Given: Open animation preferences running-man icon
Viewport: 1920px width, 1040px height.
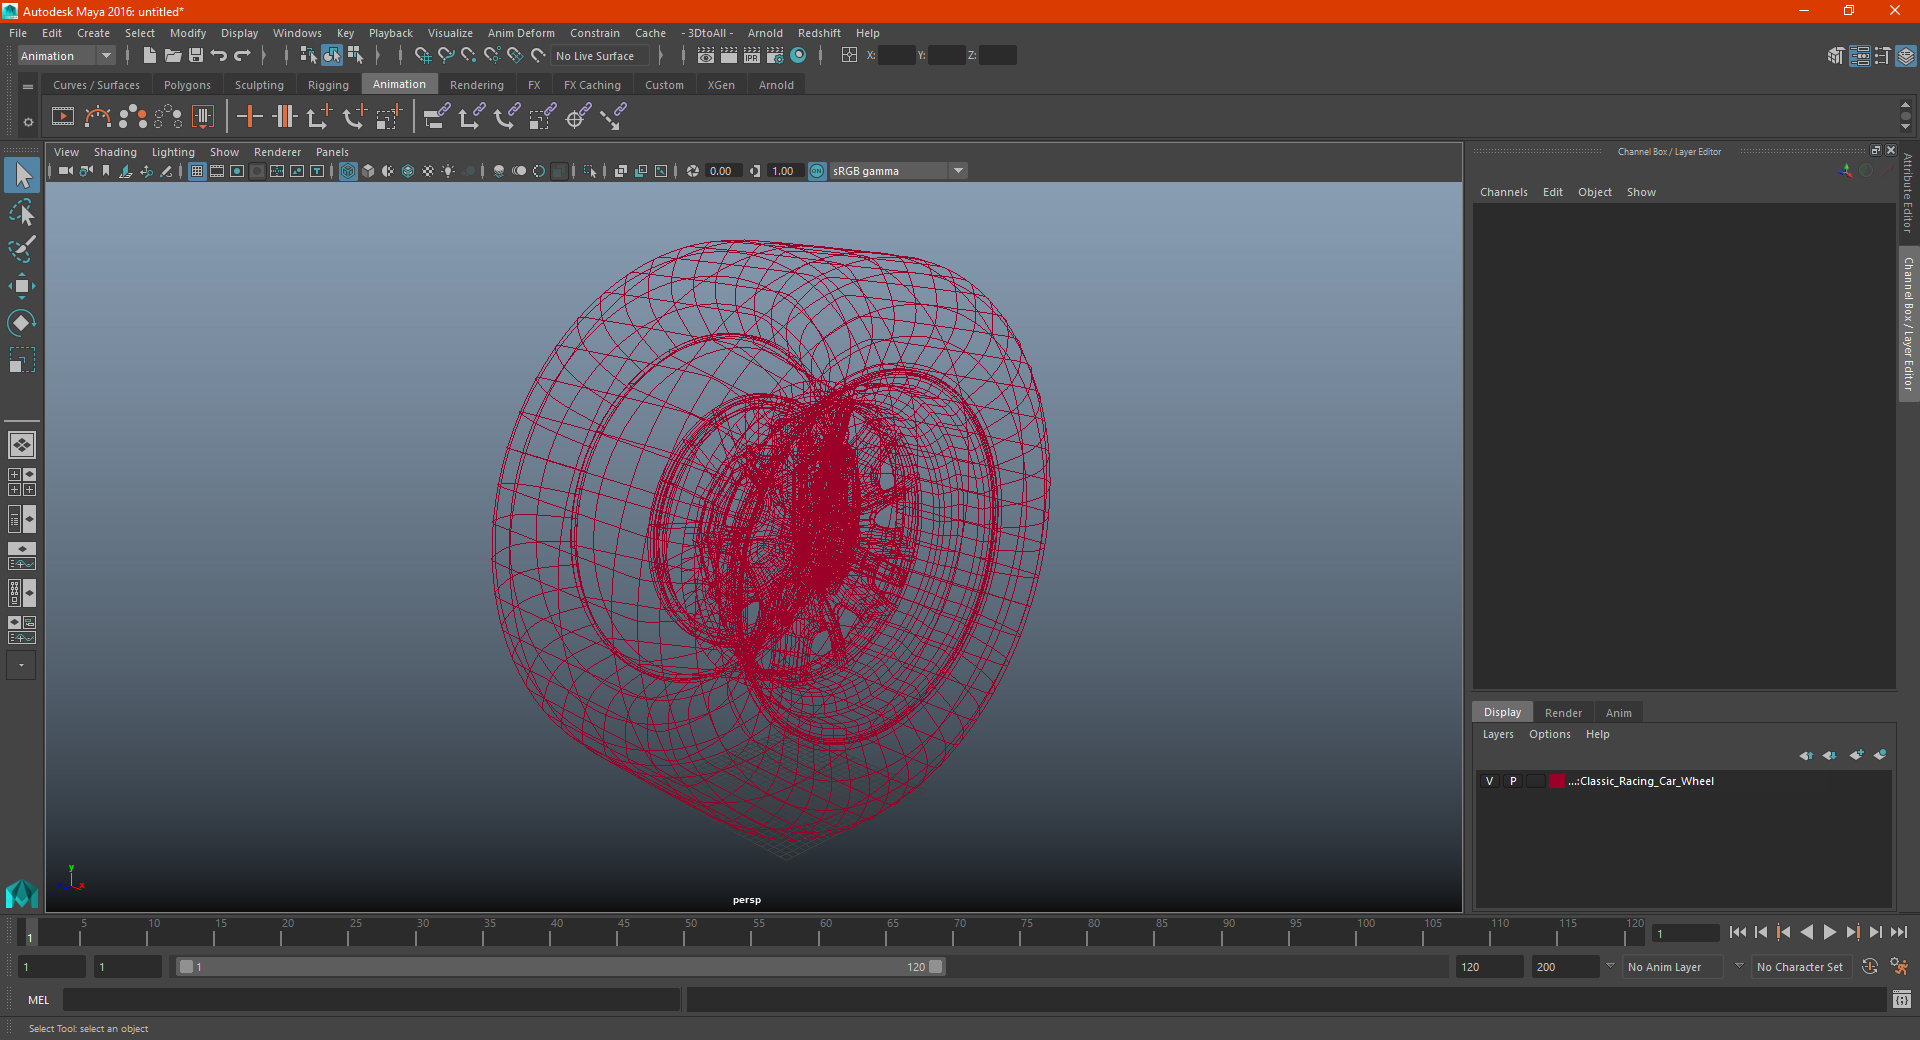Looking at the screenshot, I should (1899, 966).
